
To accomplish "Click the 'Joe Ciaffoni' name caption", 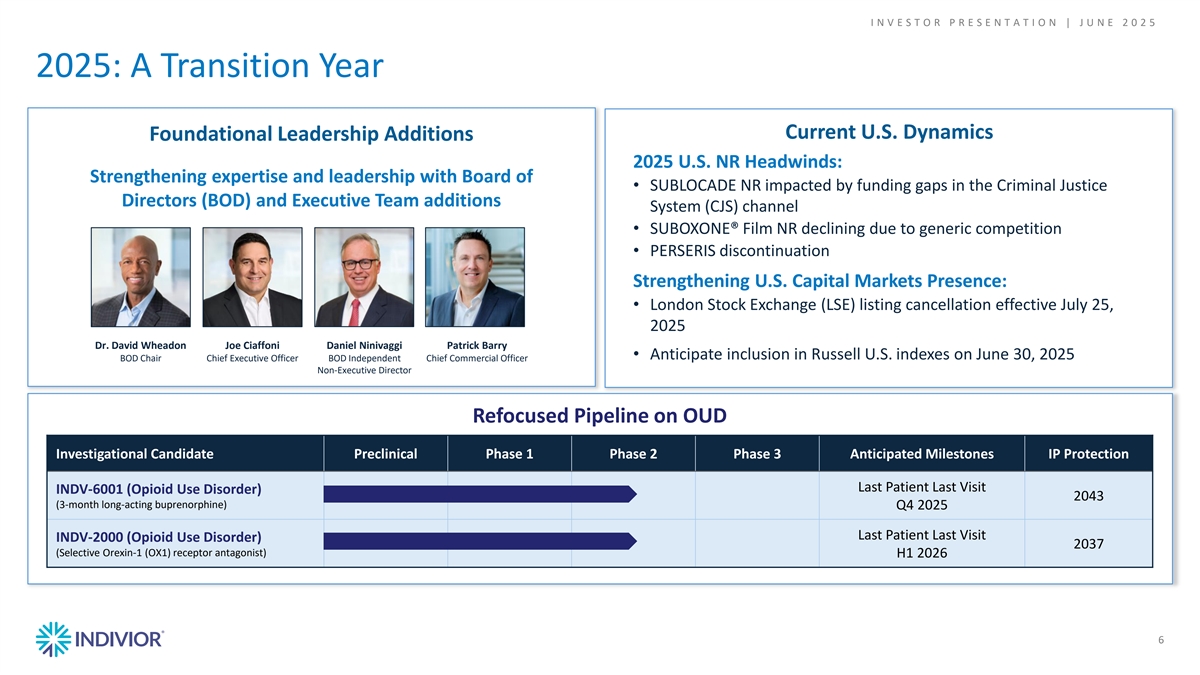I will pos(252,346).
